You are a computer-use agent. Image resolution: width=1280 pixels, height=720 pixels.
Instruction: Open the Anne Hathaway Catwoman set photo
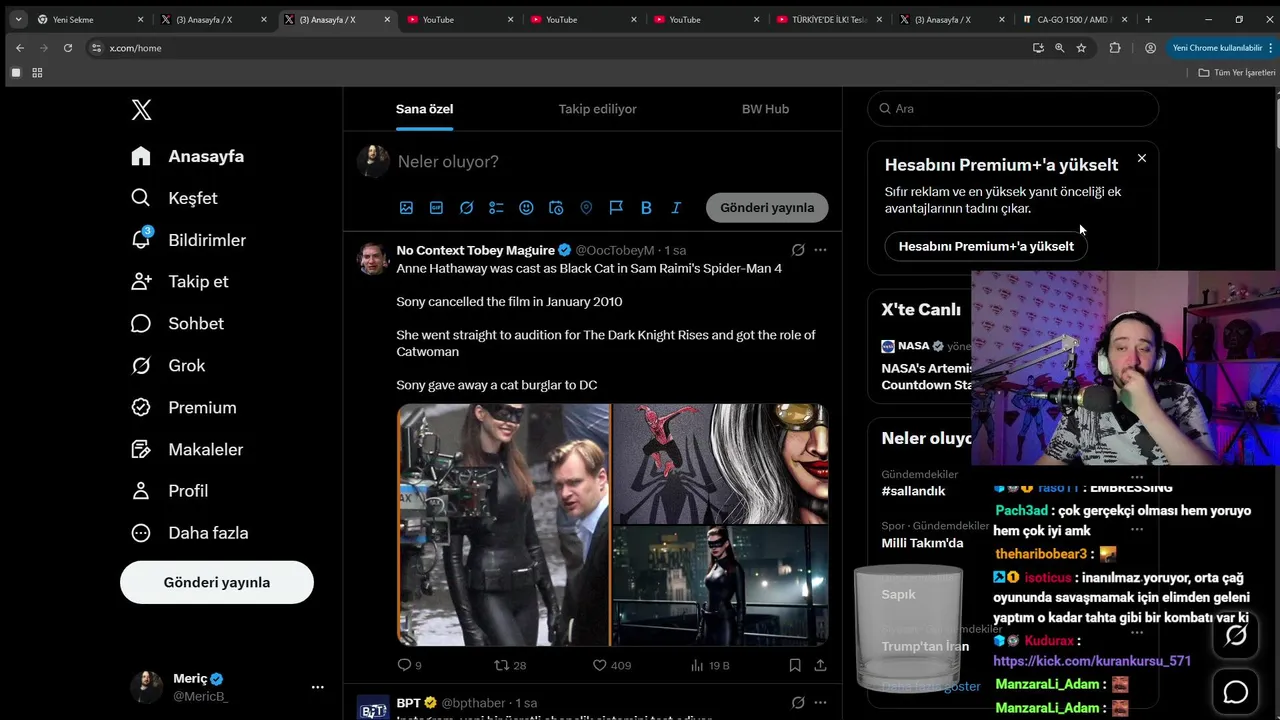(503, 525)
